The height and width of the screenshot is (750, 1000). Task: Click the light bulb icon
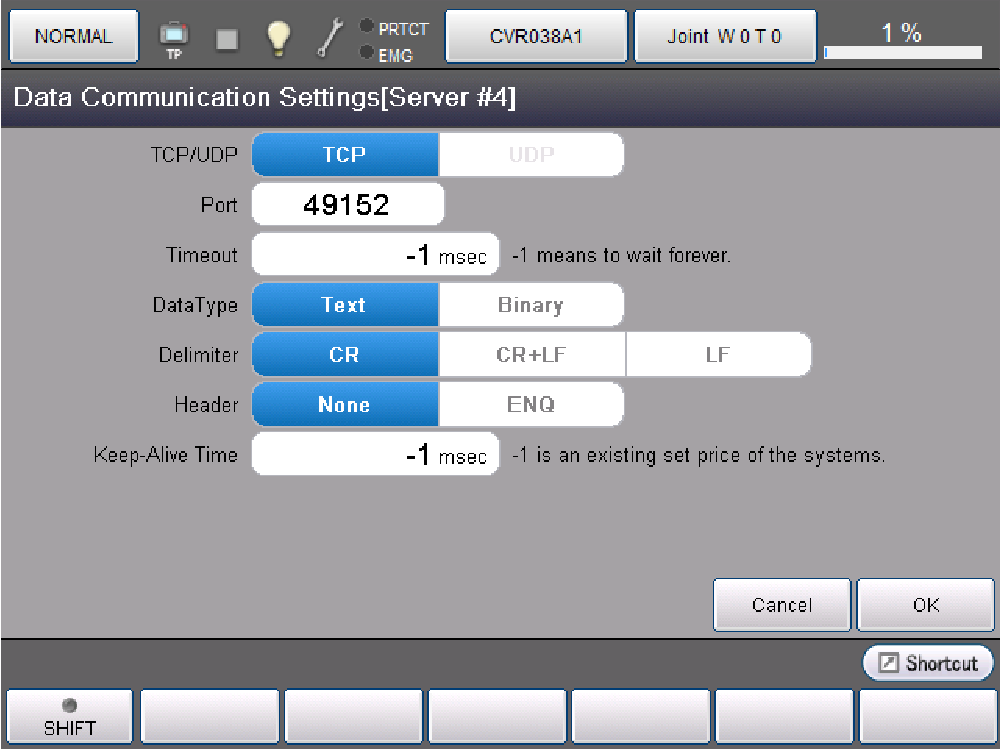278,38
